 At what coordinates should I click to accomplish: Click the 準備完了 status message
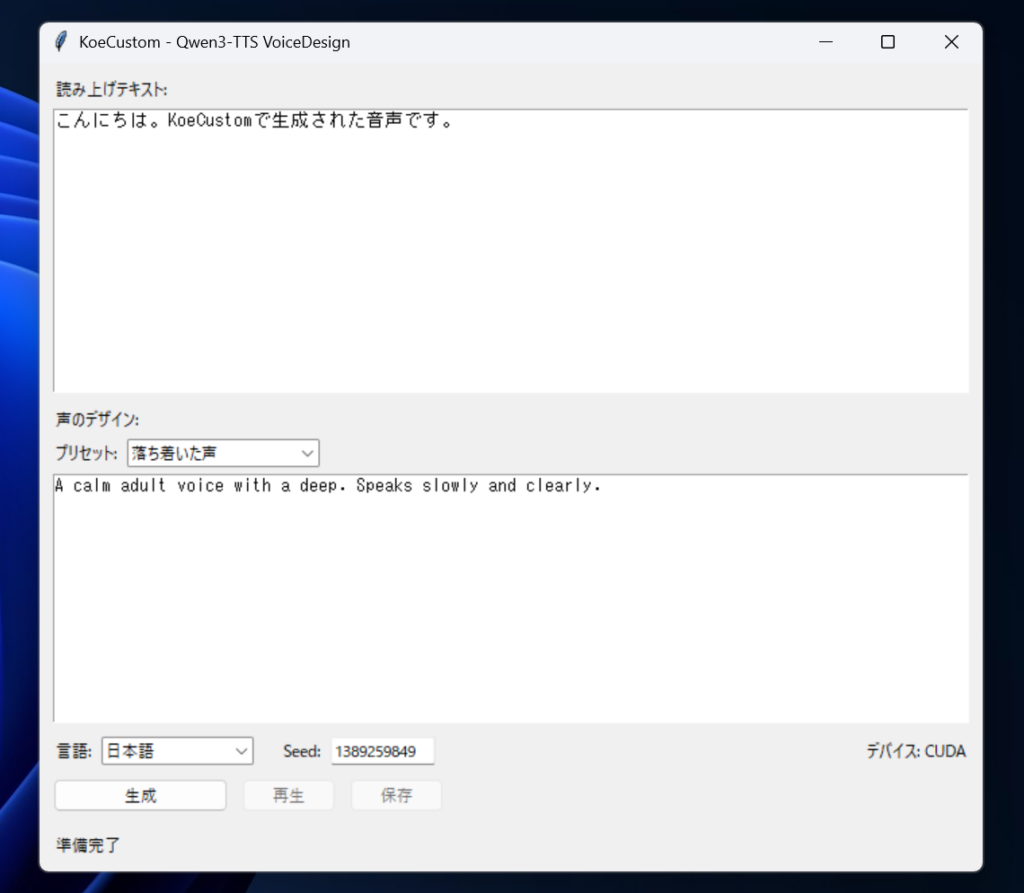pyautogui.click(x=88, y=845)
